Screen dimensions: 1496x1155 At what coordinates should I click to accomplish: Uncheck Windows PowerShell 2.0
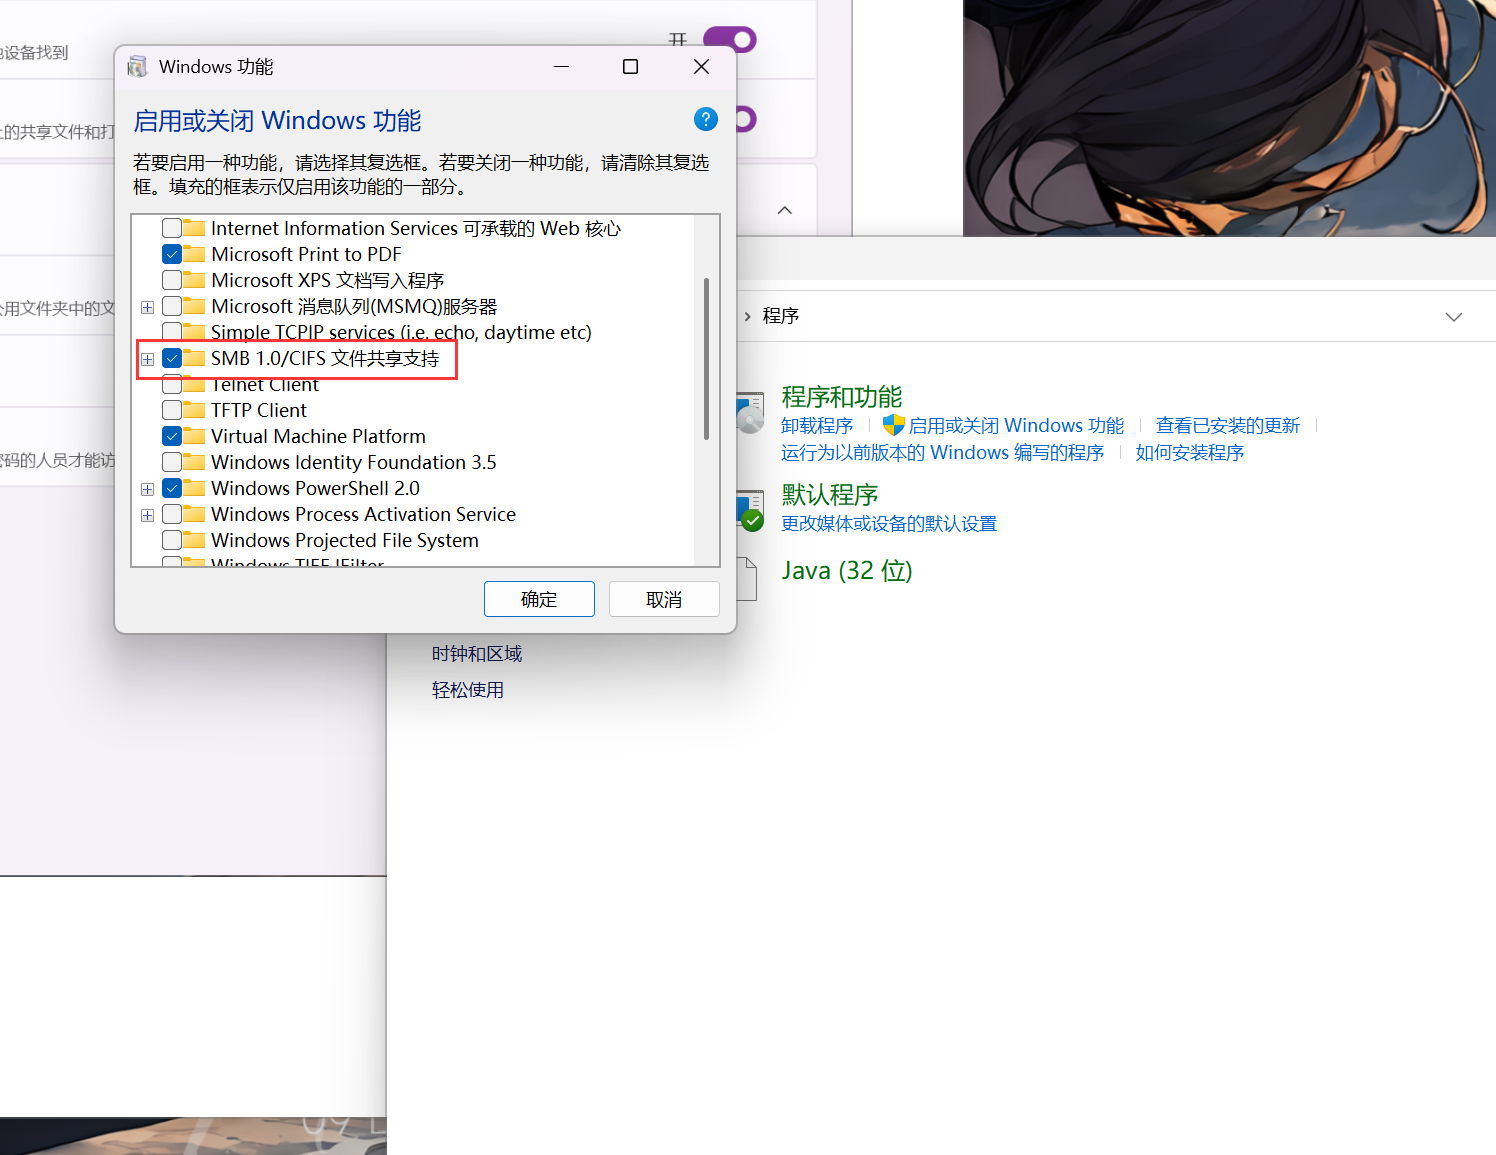pyautogui.click(x=172, y=488)
